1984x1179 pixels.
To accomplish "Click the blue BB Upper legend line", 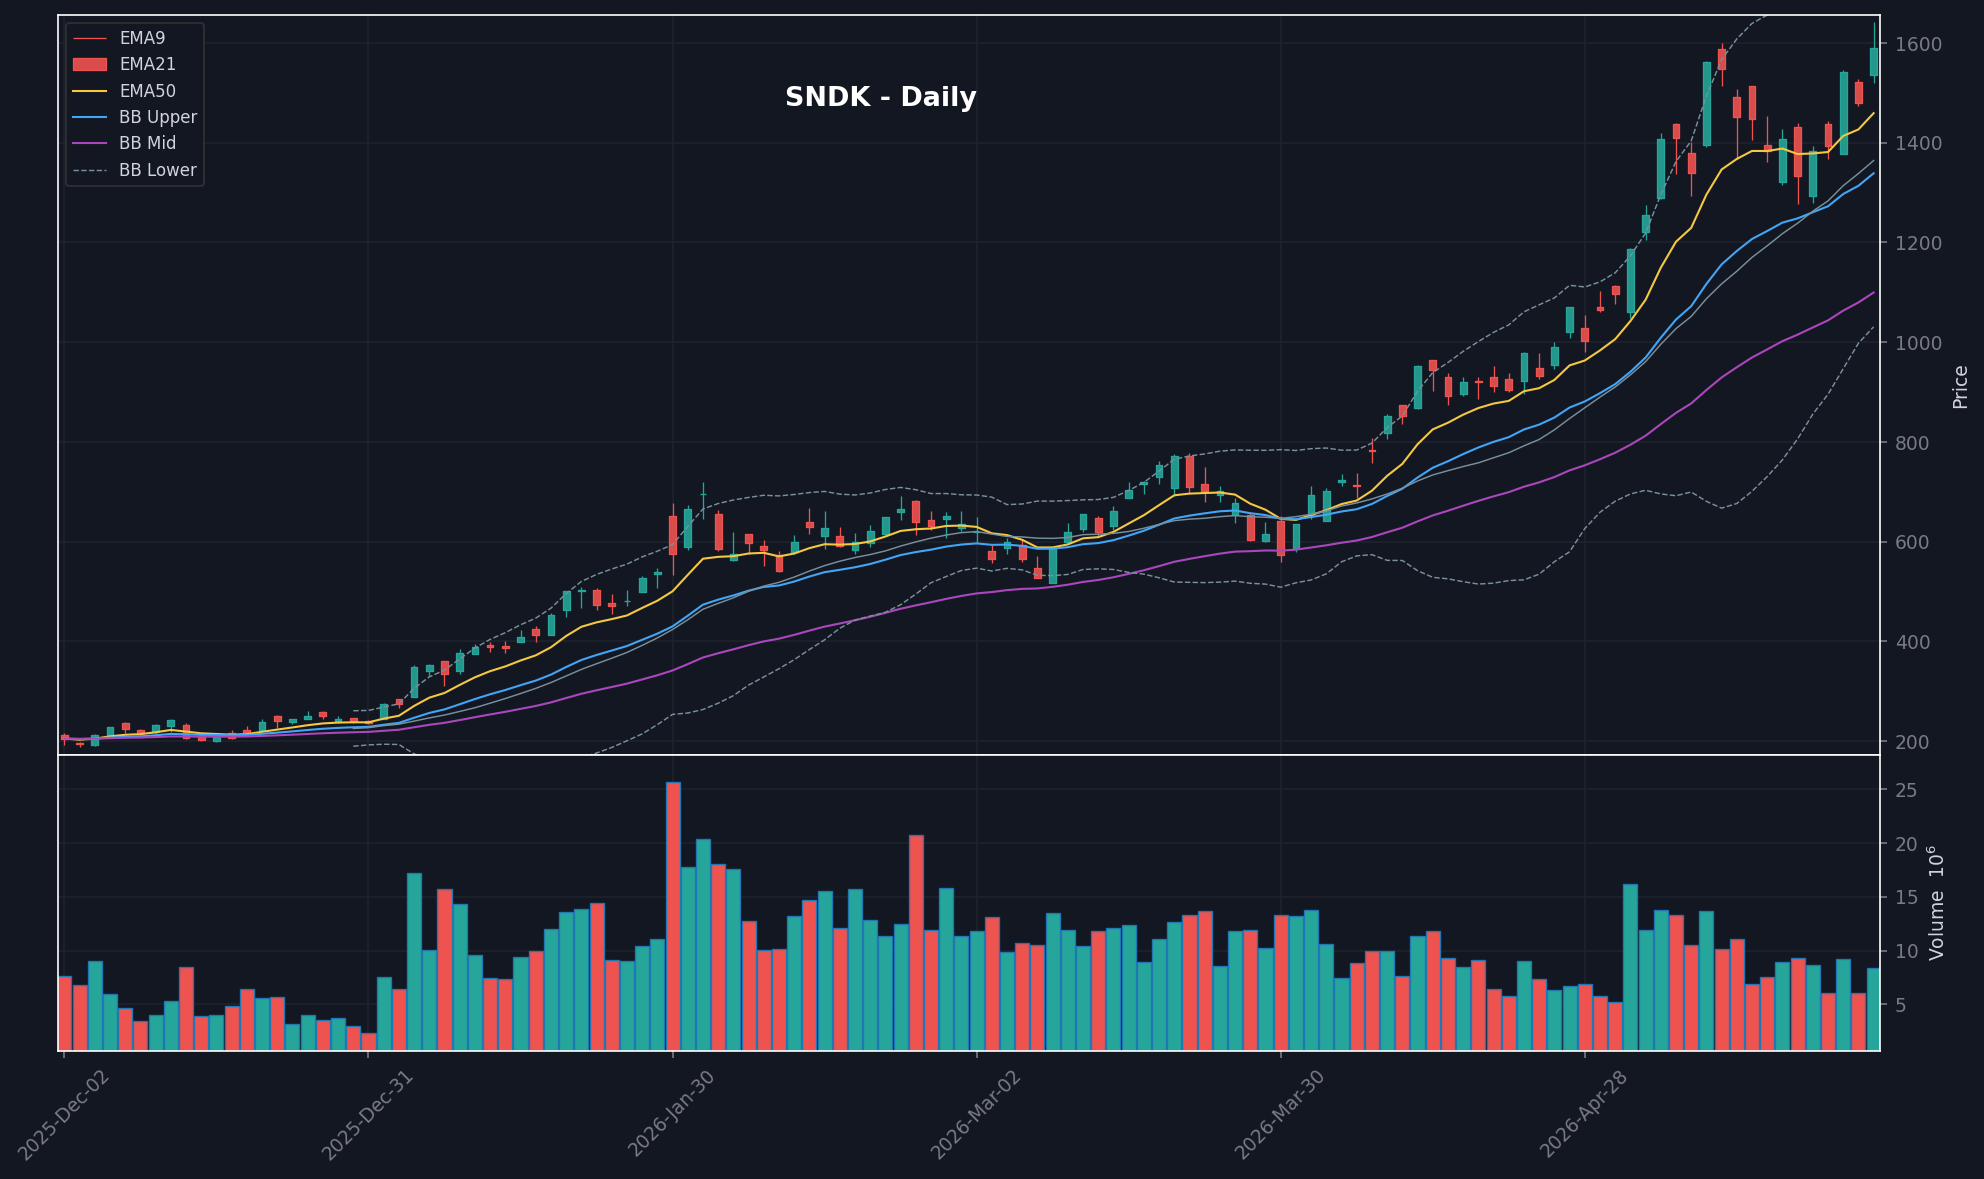I will coord(90,117).
